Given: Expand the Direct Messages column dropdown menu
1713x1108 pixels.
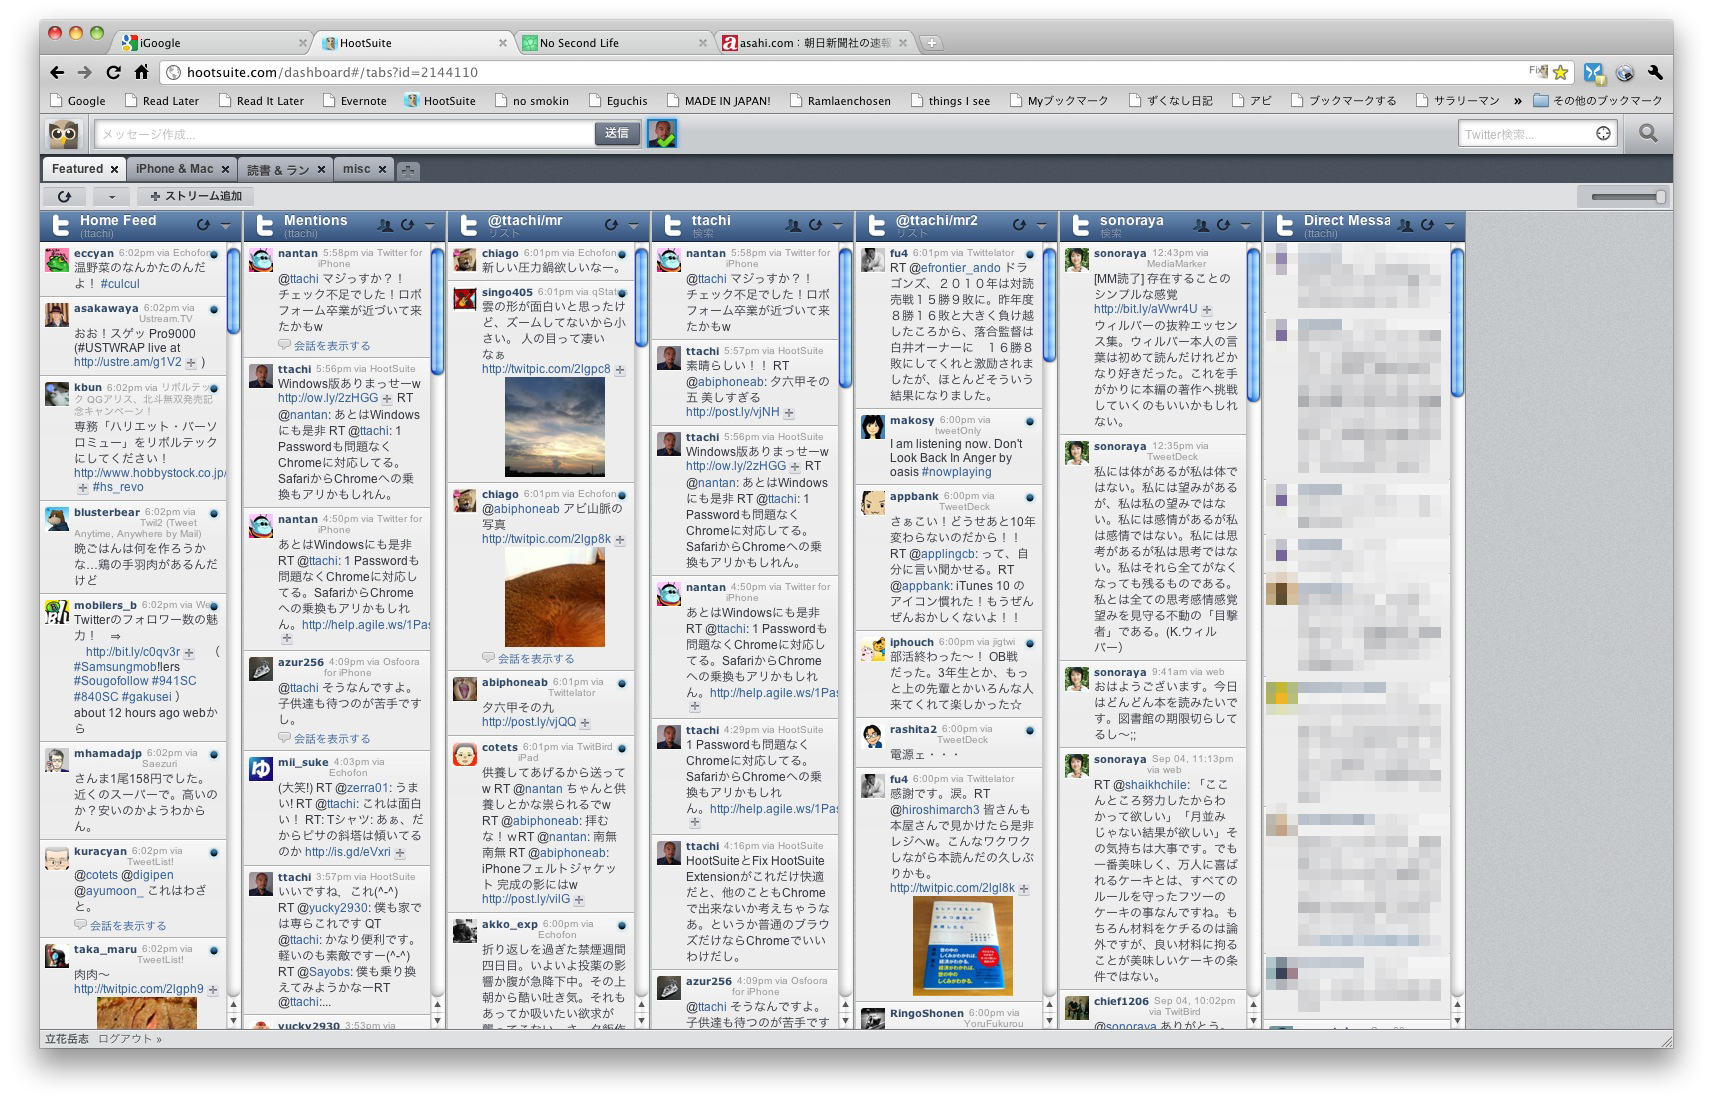Looking at the screenshot, I should click(1449, 225).
